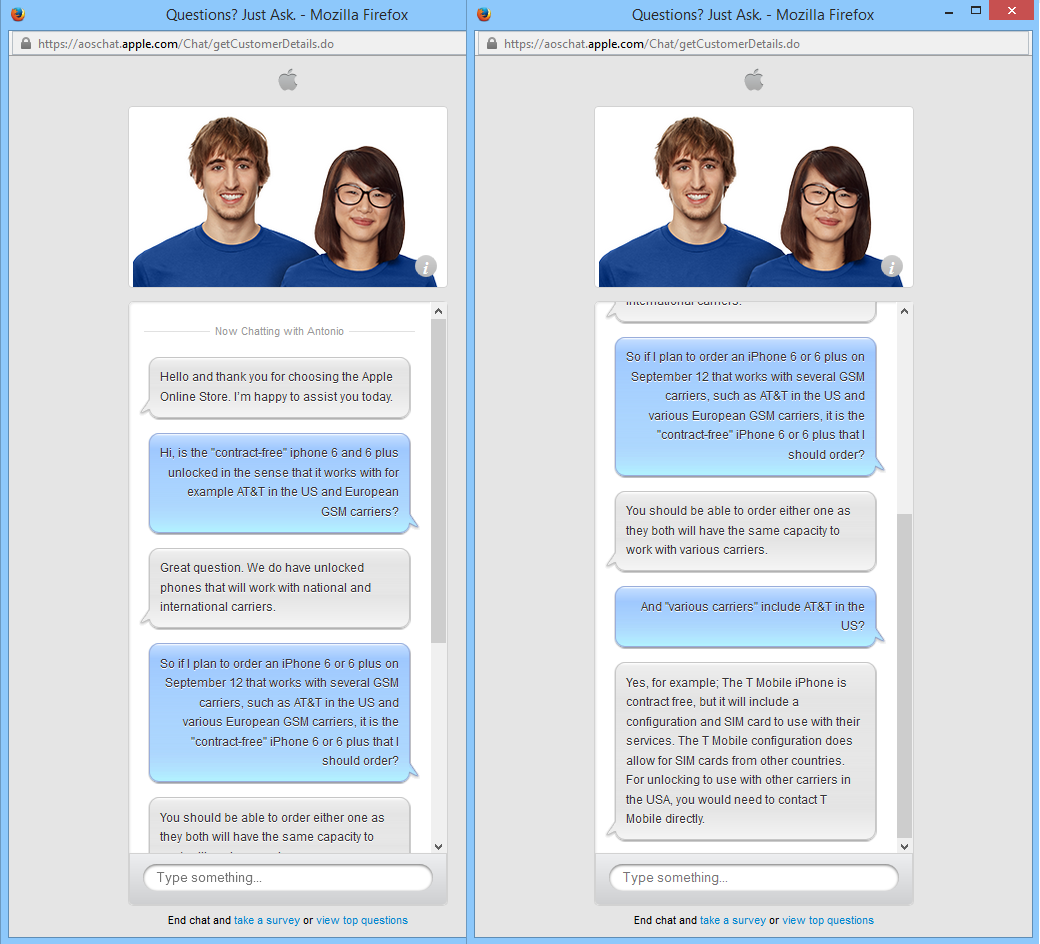
Task: Click 'Now Chatting with Antonio' text
Action: 279,331
